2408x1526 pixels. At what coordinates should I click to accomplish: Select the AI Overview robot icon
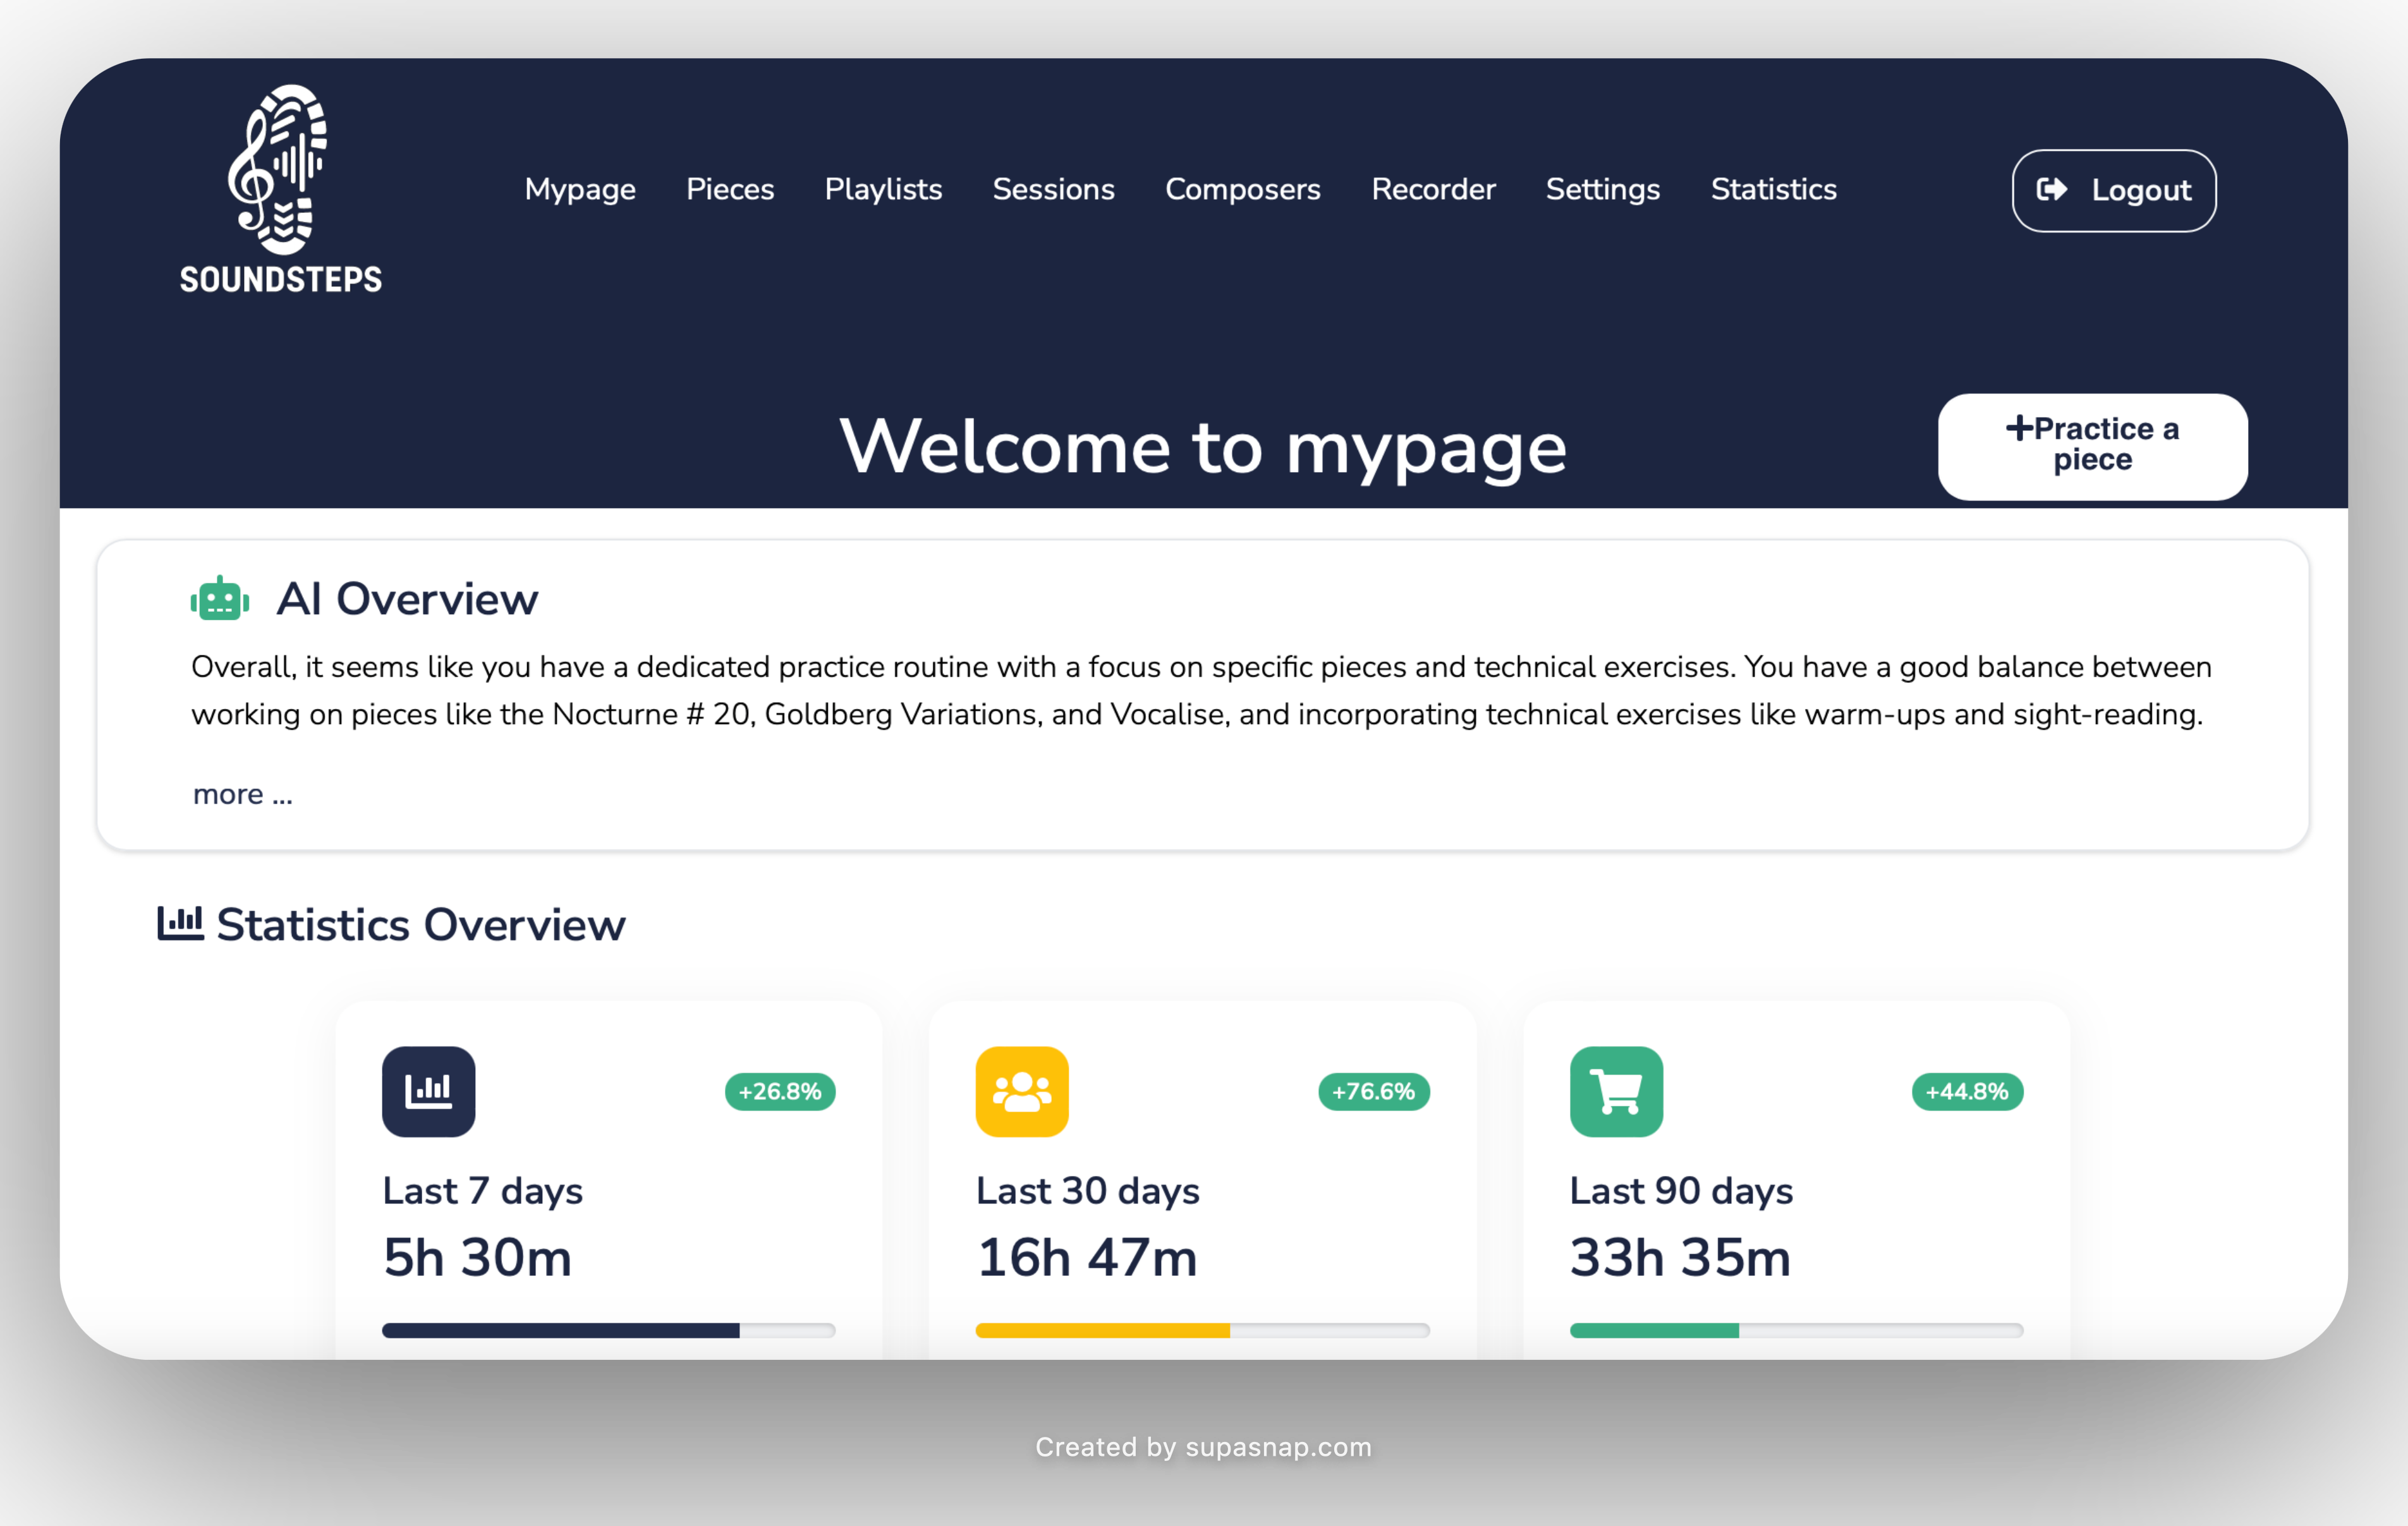pos(219,598)
